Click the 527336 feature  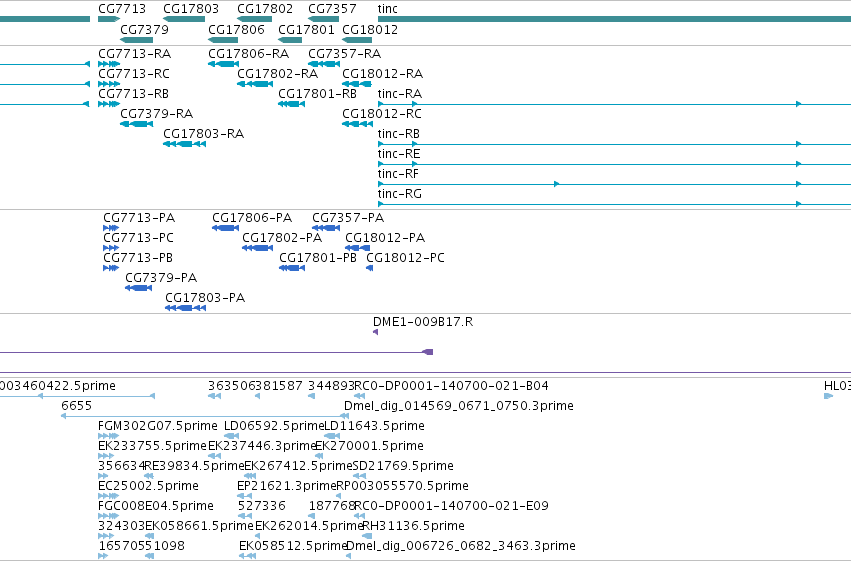pos(262,507)
